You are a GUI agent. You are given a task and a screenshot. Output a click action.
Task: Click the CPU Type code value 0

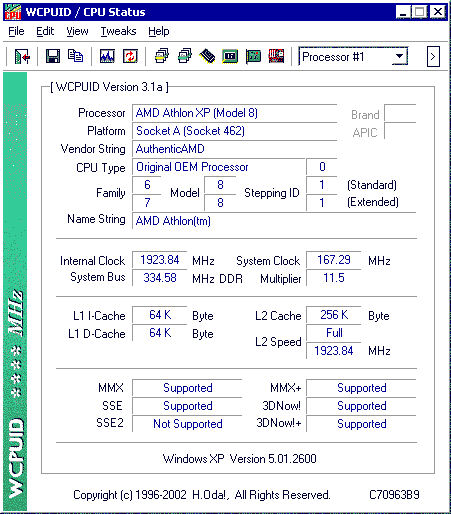click(322, 167)
